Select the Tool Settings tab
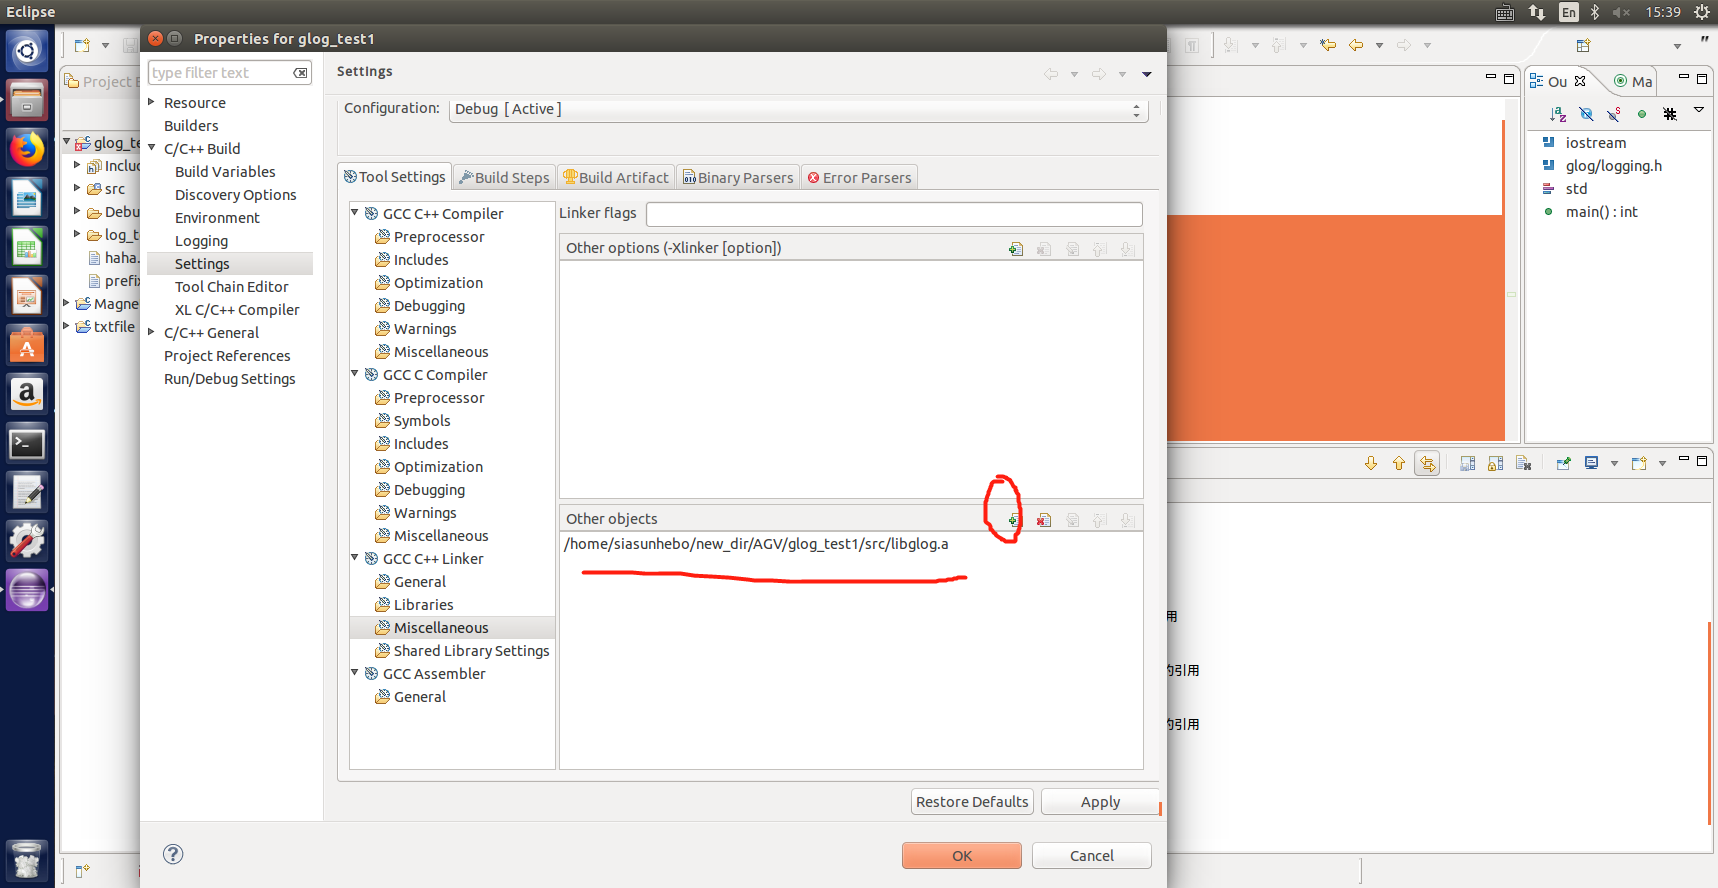The image size is (1718, 888). tap(395, 176)
